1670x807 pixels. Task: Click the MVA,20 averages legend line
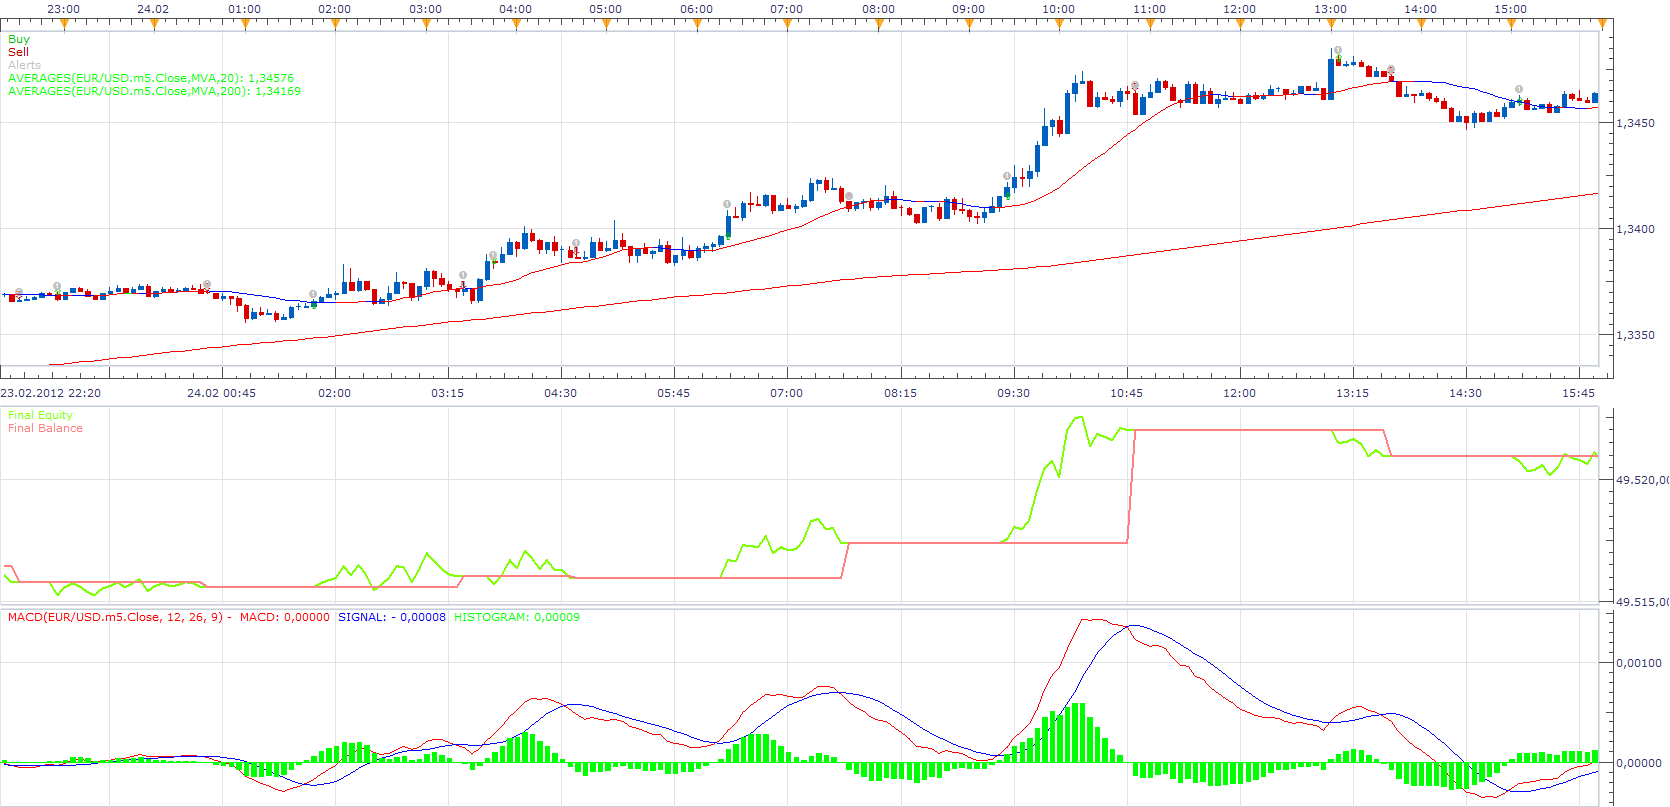click(151, 78)
